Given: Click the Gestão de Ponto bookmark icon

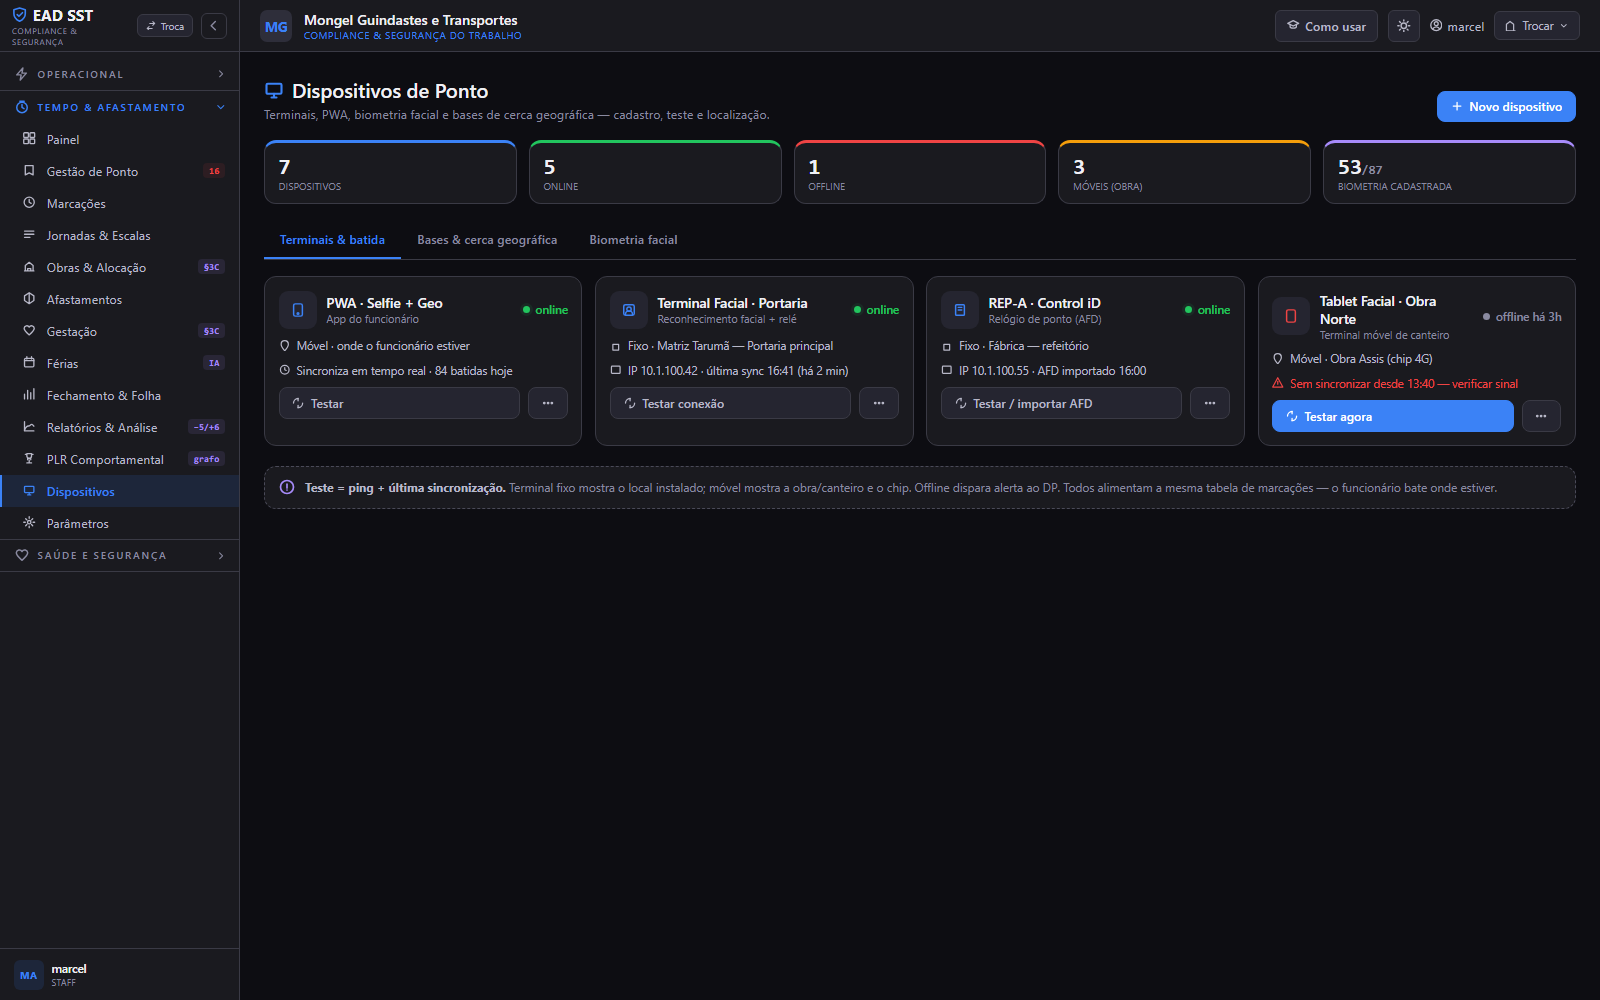Looking at the screenshot, I should 29,171.
